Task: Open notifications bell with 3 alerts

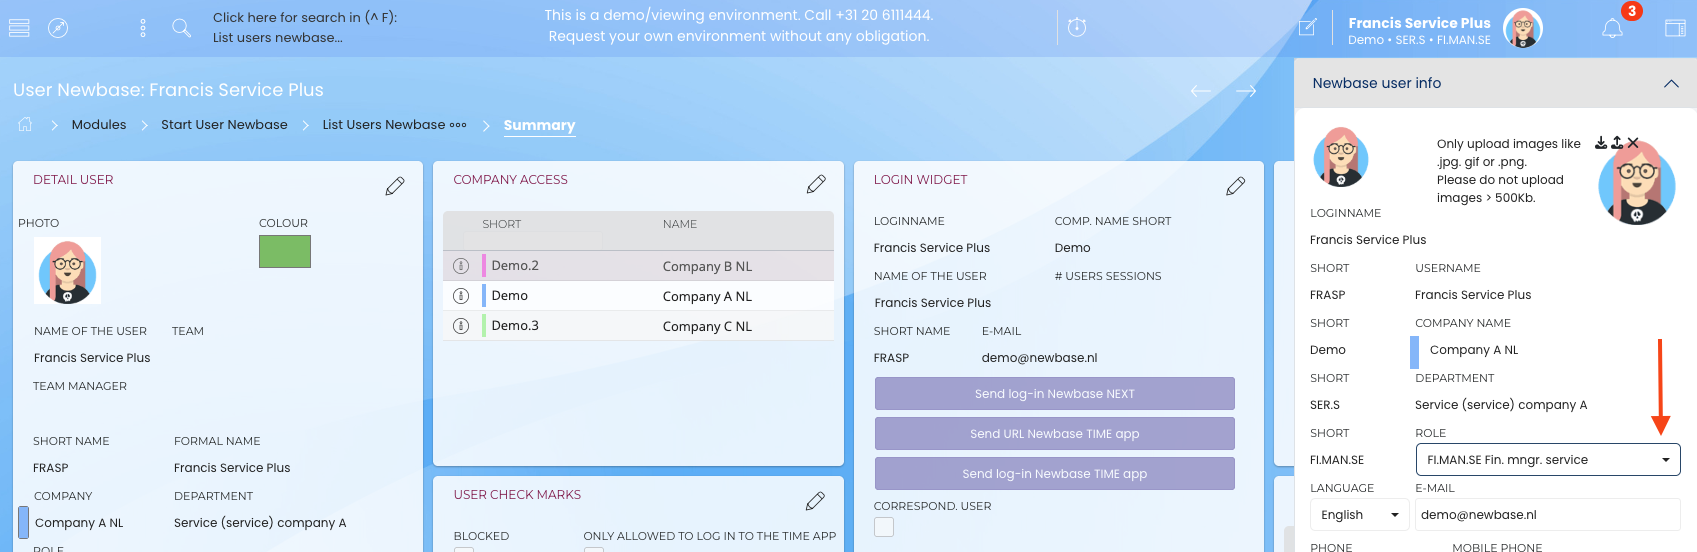Action: pos(1612,28)
